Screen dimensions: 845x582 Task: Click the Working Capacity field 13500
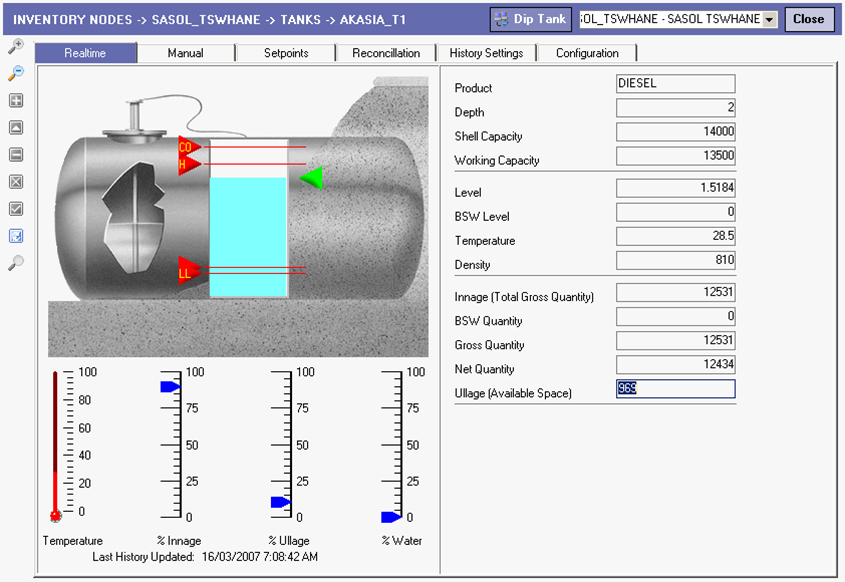tap(676, 156)
